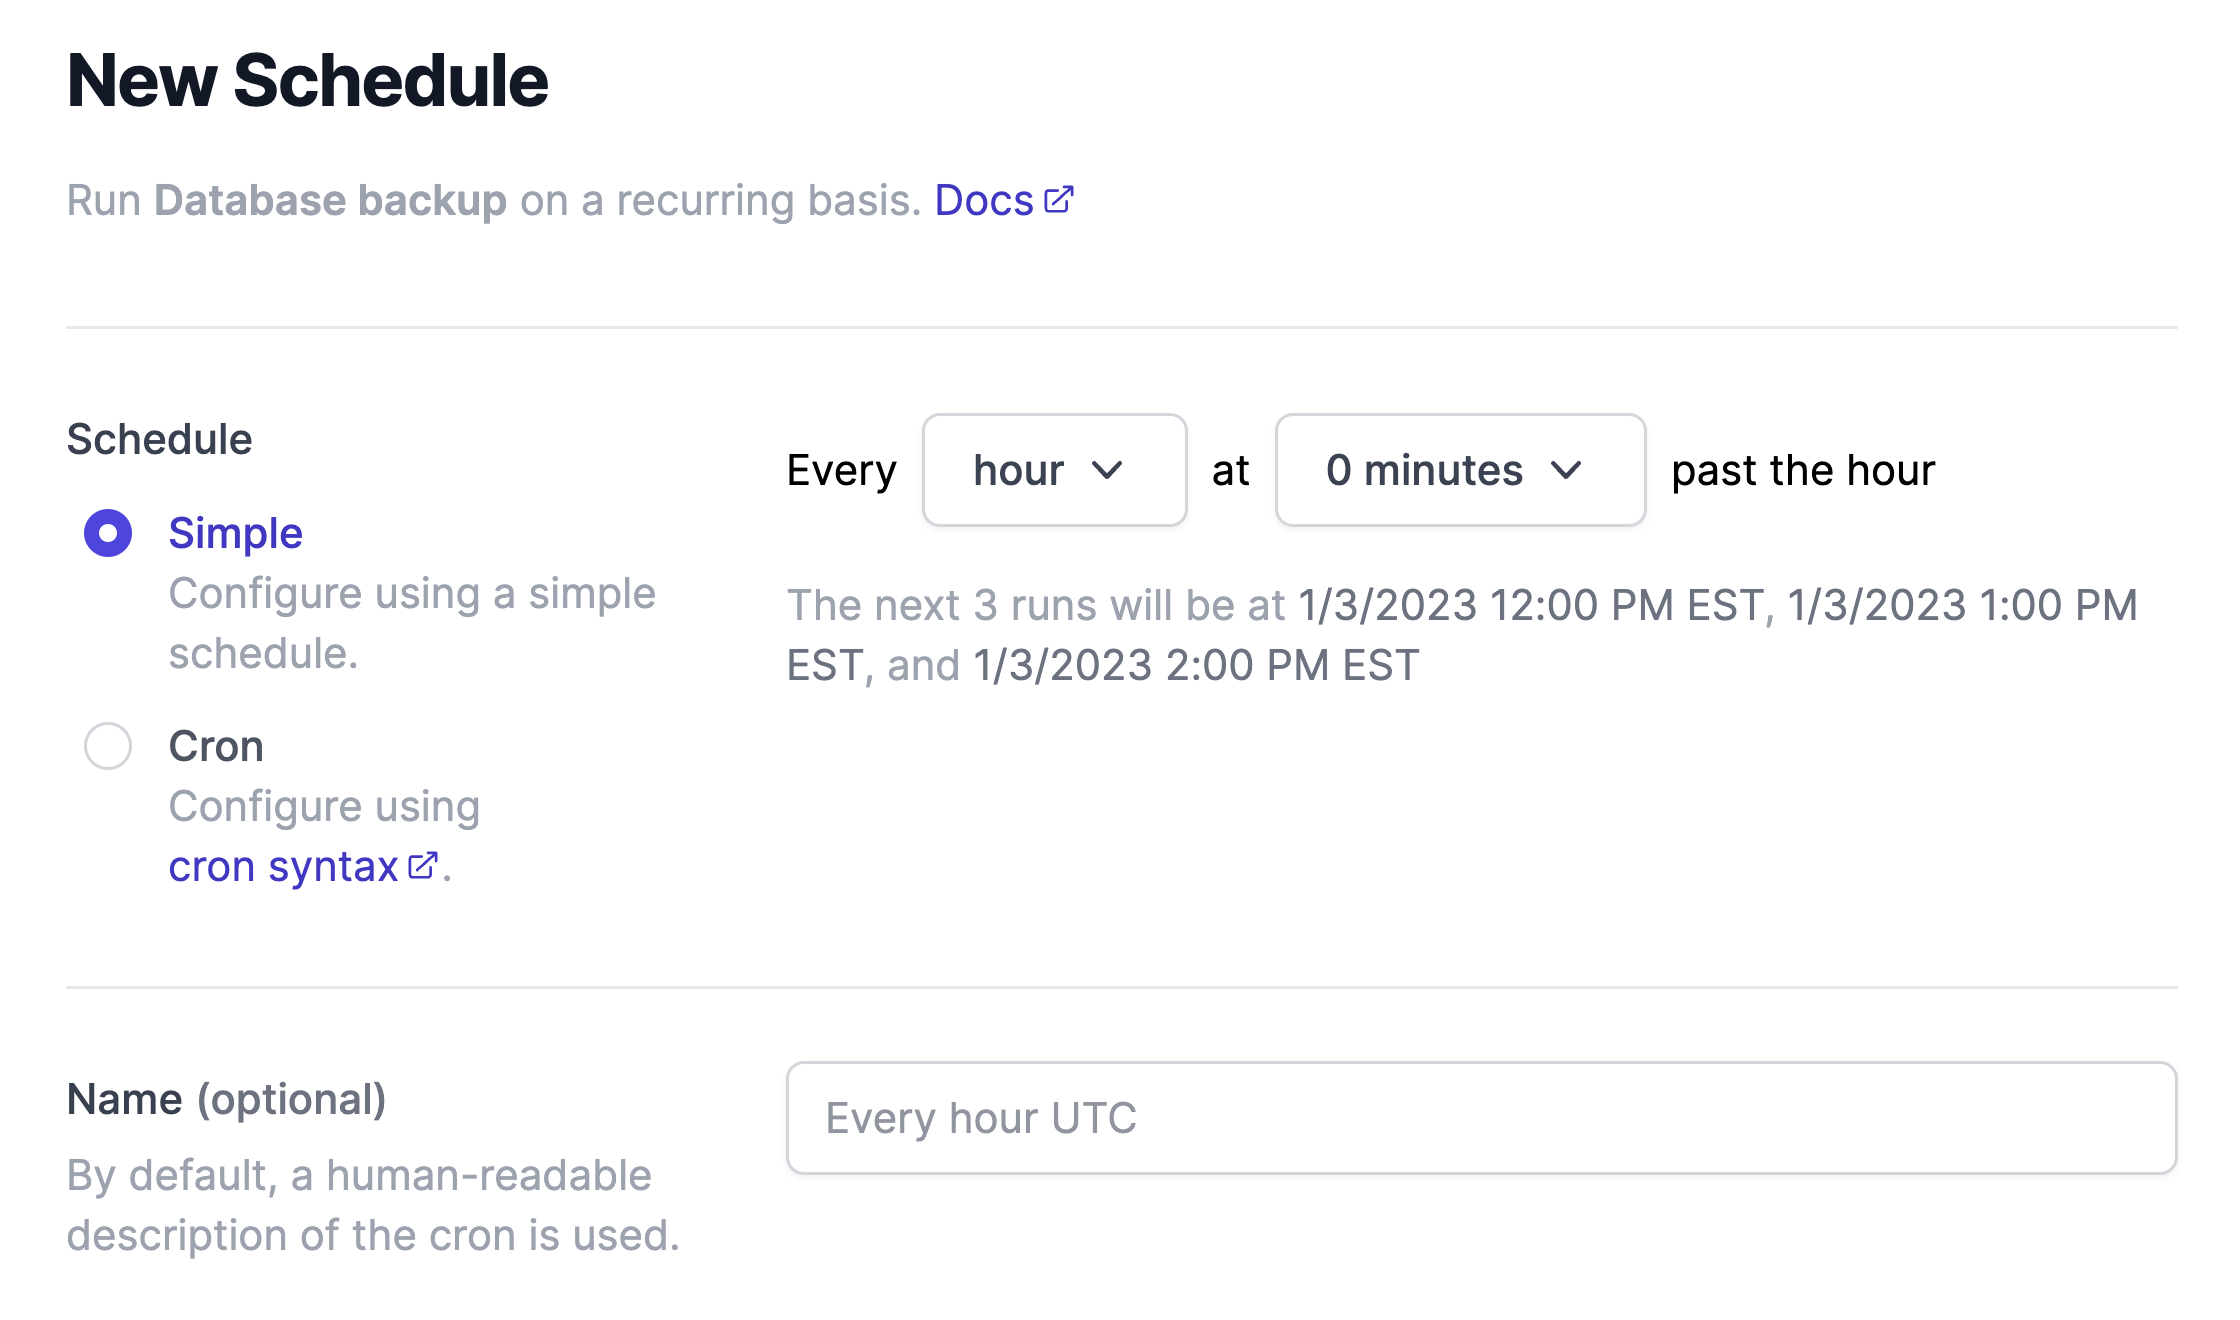Open the hour frequency dropdown
The width and height of the screenshot is (2240, 1320).
tap(1054, 470)
